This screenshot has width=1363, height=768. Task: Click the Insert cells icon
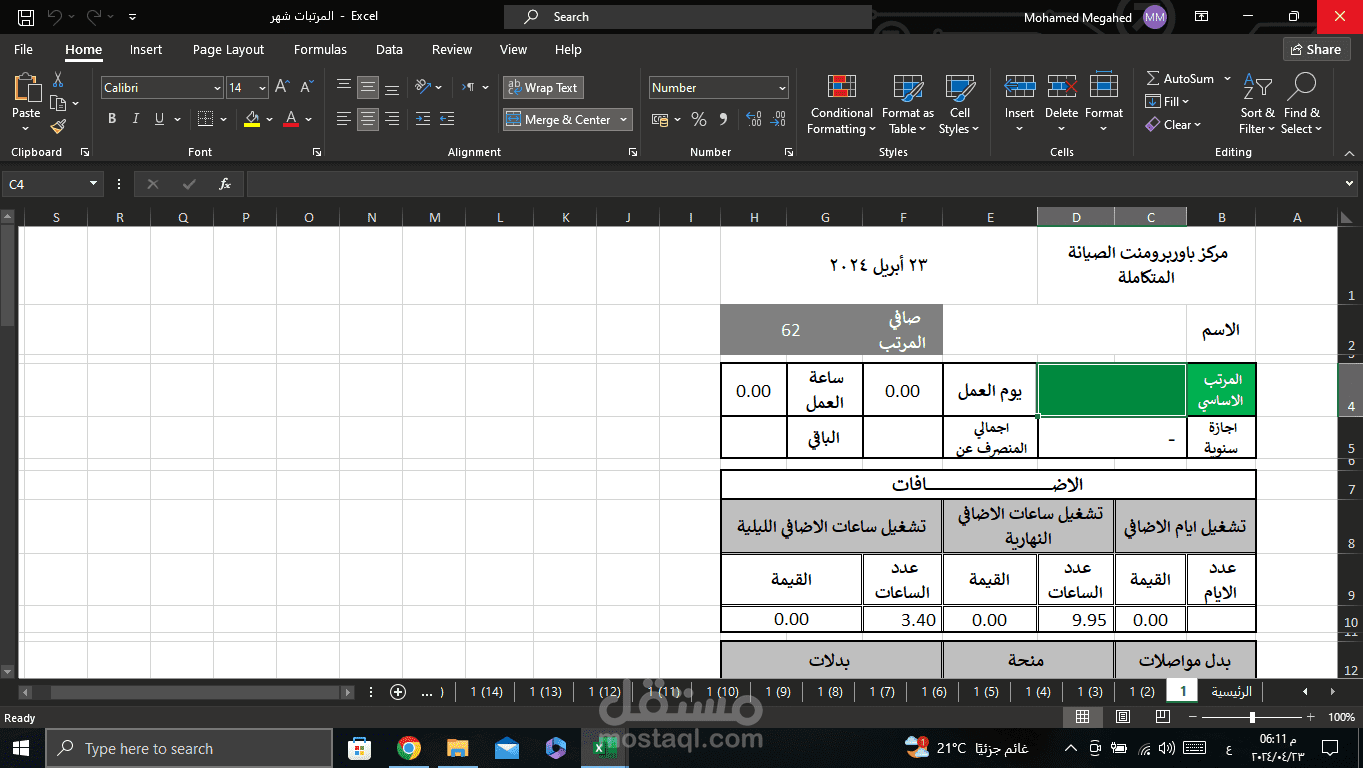tap(1019, 88)
